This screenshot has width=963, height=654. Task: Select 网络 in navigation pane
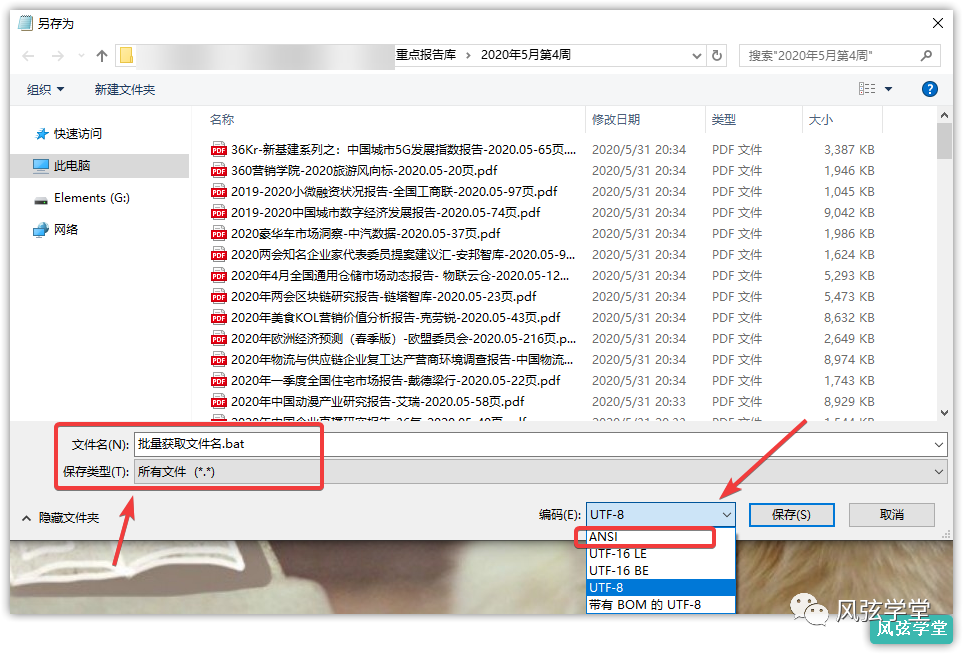[x=65, y=230]
